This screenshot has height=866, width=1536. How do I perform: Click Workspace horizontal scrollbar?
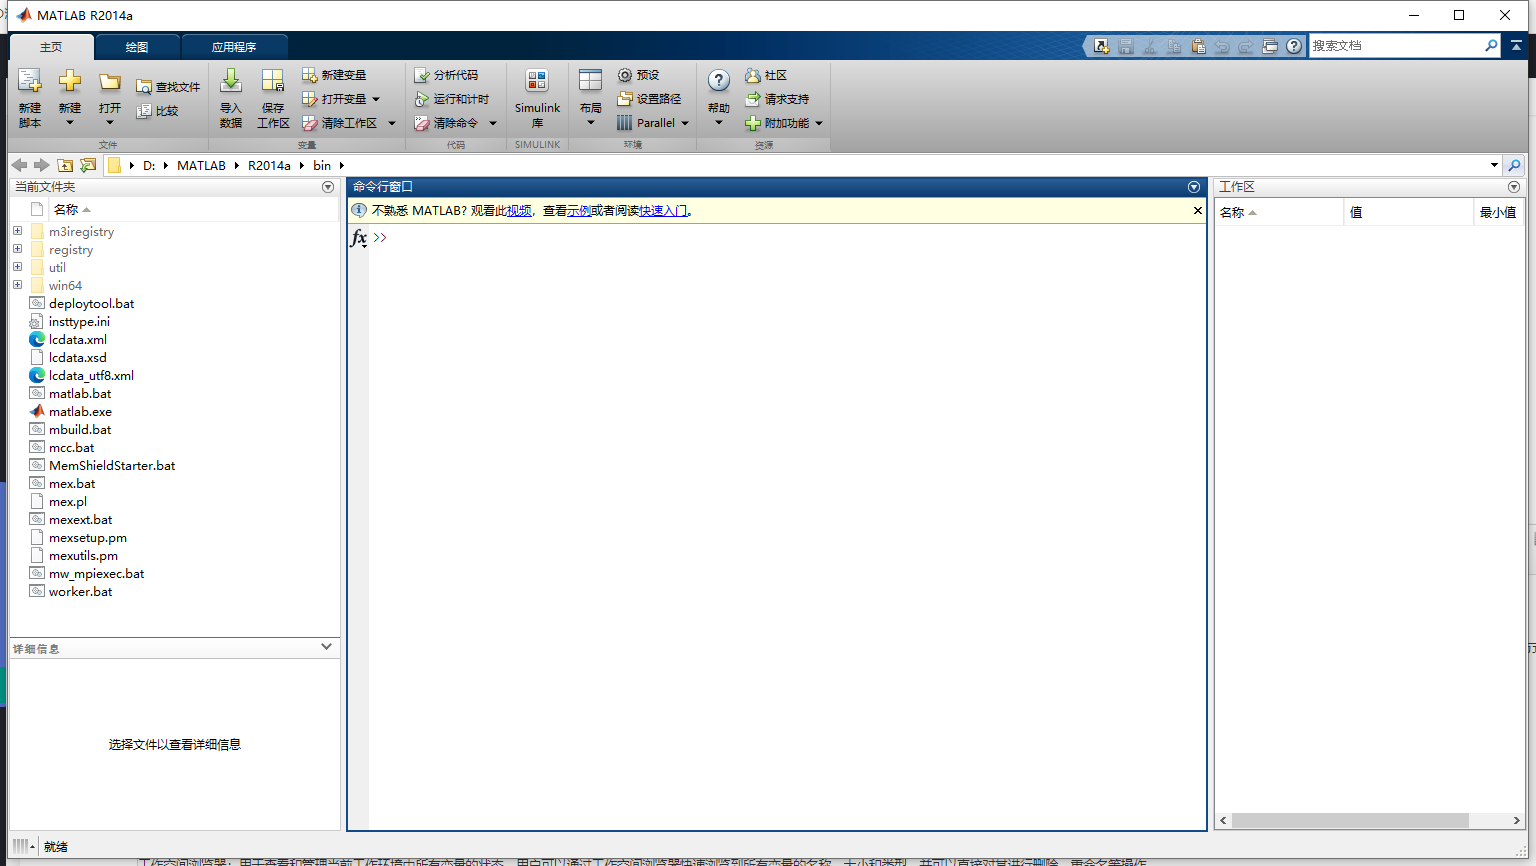tap(1350, 820)
